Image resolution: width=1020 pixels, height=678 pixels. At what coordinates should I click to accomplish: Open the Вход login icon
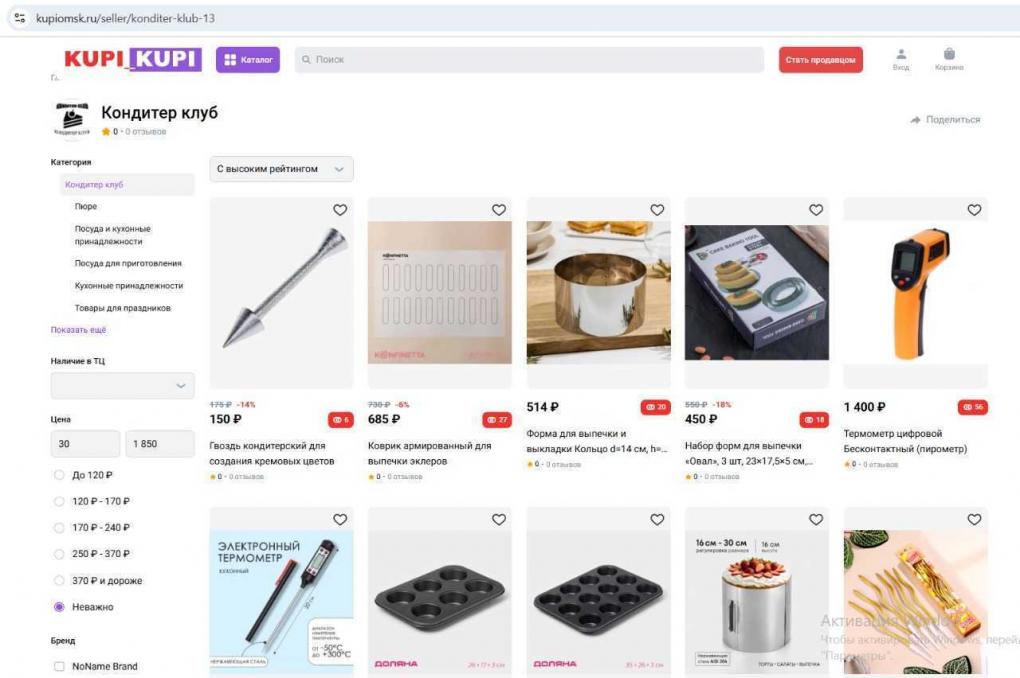point(901,54)
